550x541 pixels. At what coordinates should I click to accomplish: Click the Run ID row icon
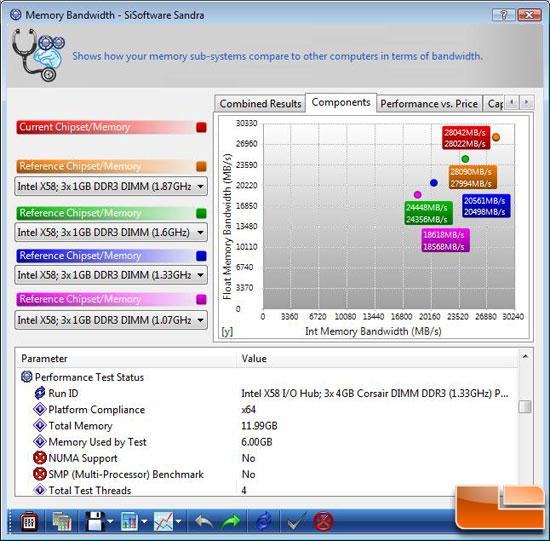coord(40,393)
